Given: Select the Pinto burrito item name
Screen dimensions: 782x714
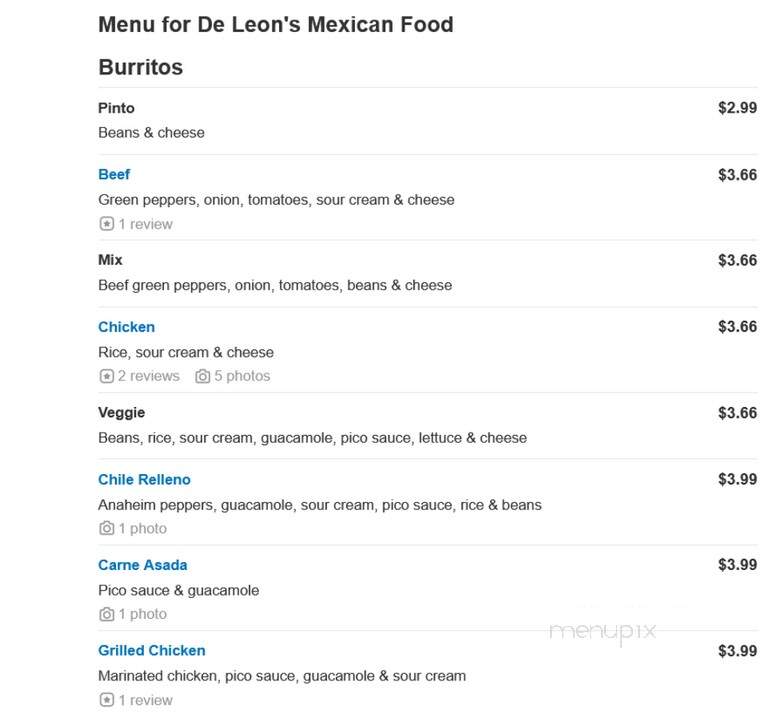Looking at the screenshot, I should point(116,108).
